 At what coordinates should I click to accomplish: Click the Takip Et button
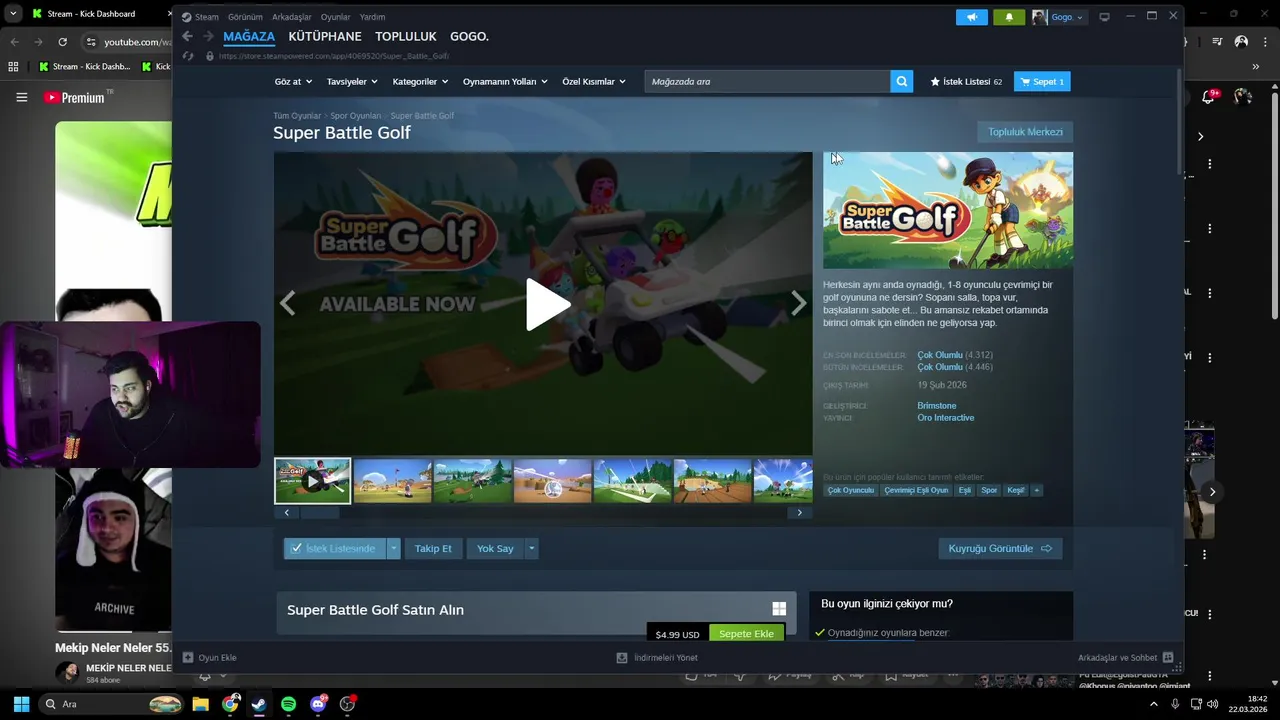coord(433,548)
